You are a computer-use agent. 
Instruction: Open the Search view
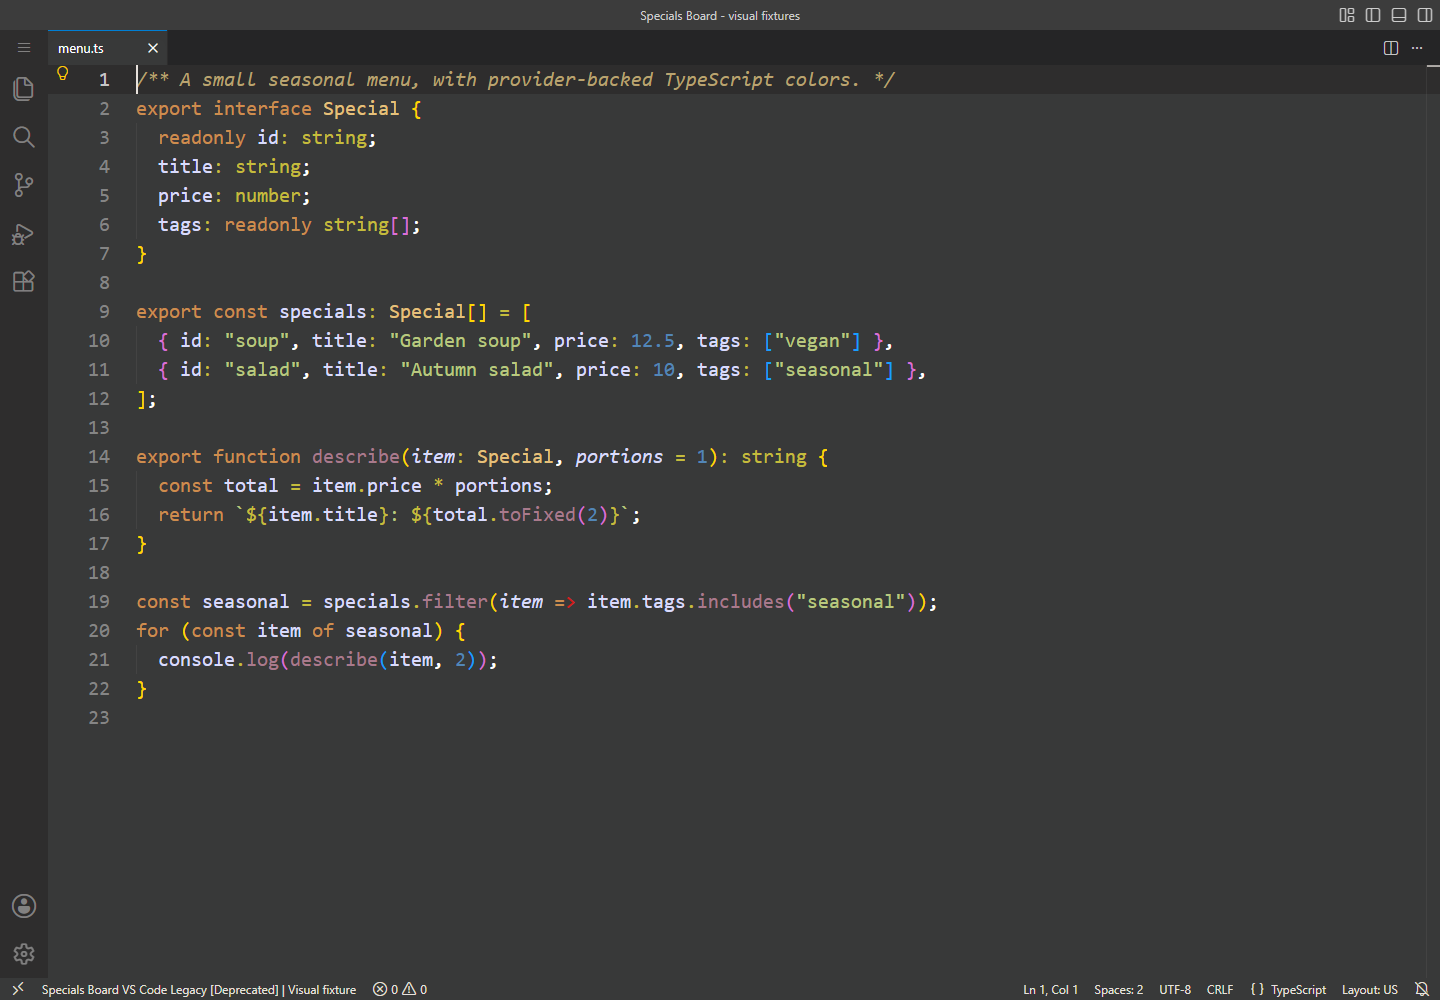[x=24, y=137]
